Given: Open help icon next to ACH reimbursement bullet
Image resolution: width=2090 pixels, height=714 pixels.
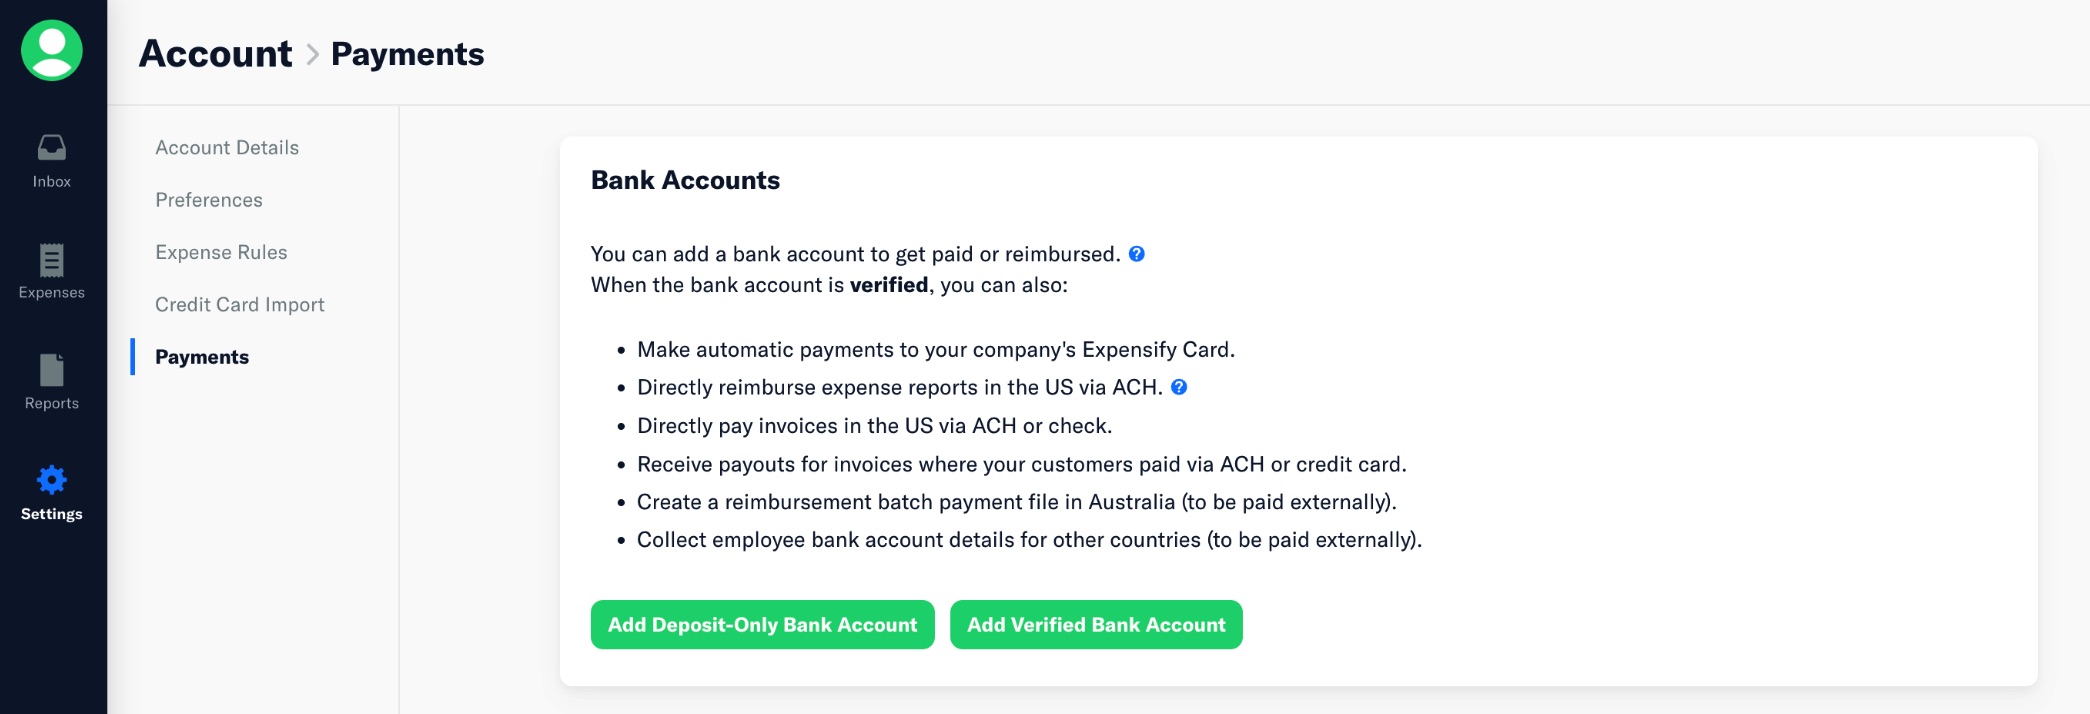Looking at the screenshot, I should (1180, 387).
